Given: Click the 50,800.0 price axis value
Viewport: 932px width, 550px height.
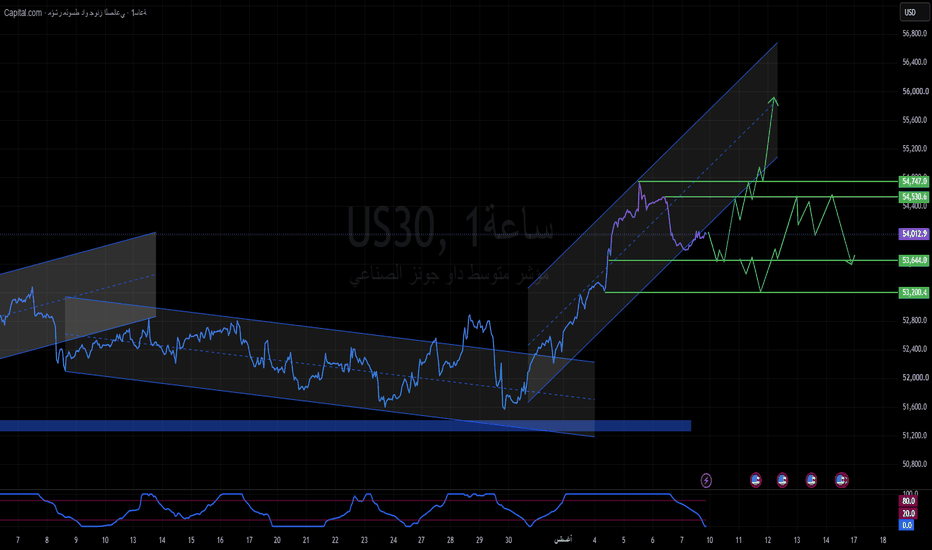Looking at the screenshot, I should [914, 464].
